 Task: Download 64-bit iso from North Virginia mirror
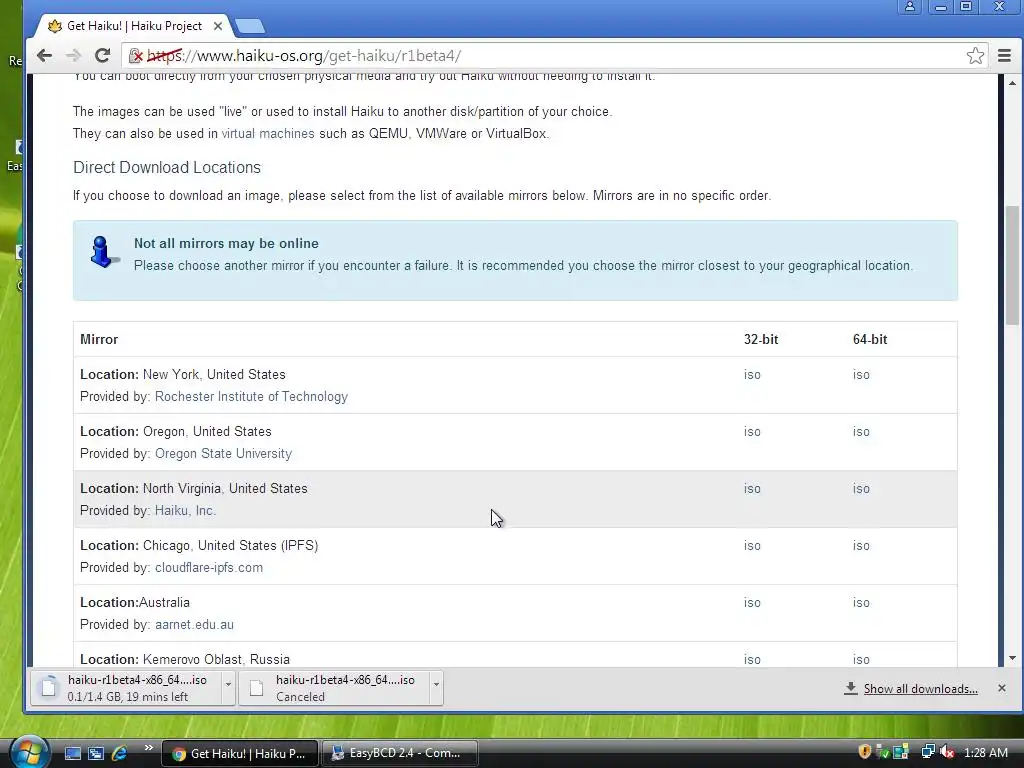coord(861,488)
